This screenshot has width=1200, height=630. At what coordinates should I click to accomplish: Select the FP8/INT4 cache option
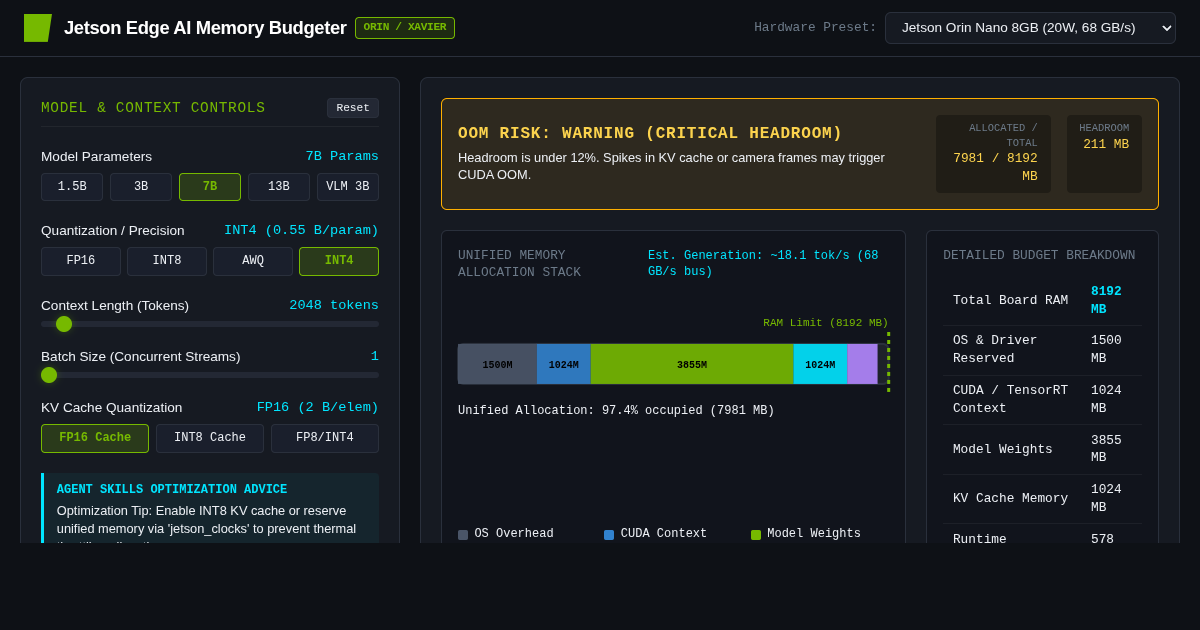pos(325,438)
